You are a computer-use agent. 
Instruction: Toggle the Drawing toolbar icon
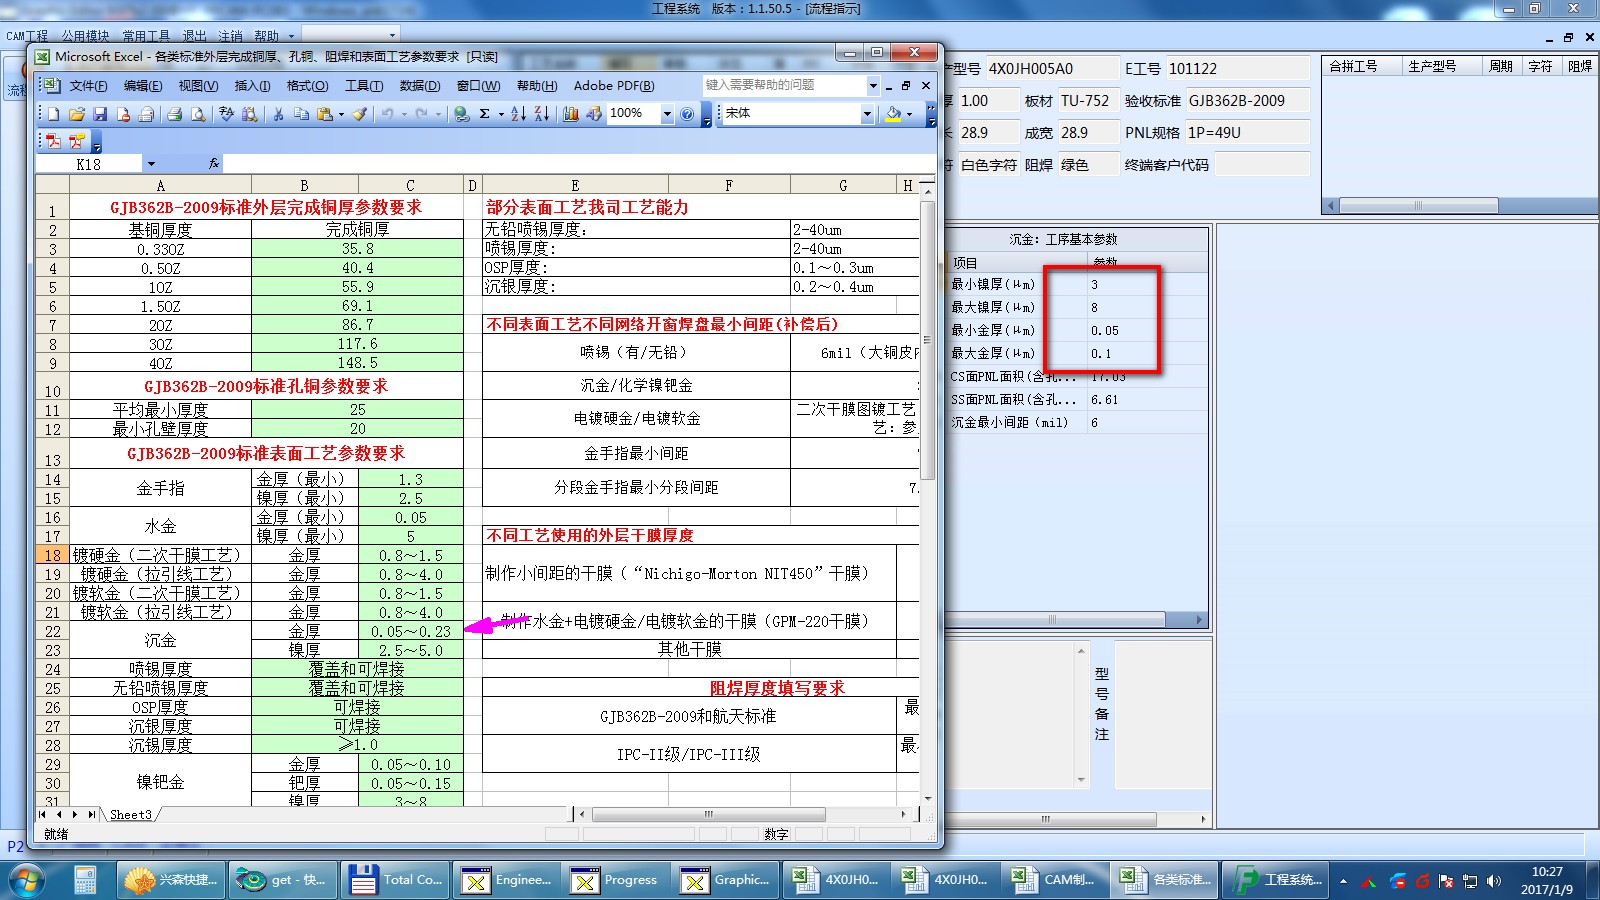pos(594,115)
